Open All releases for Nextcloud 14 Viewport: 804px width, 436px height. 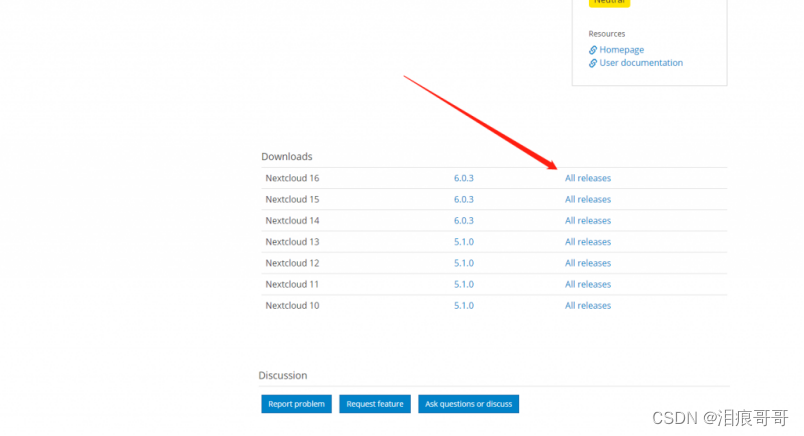pos(588,221)
